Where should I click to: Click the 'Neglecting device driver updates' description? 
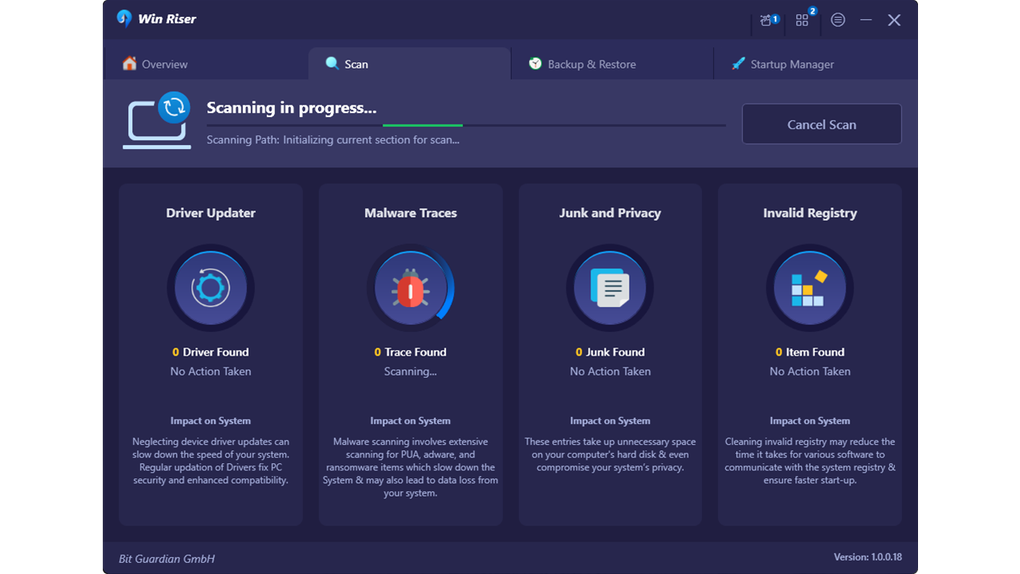point(211,461)
